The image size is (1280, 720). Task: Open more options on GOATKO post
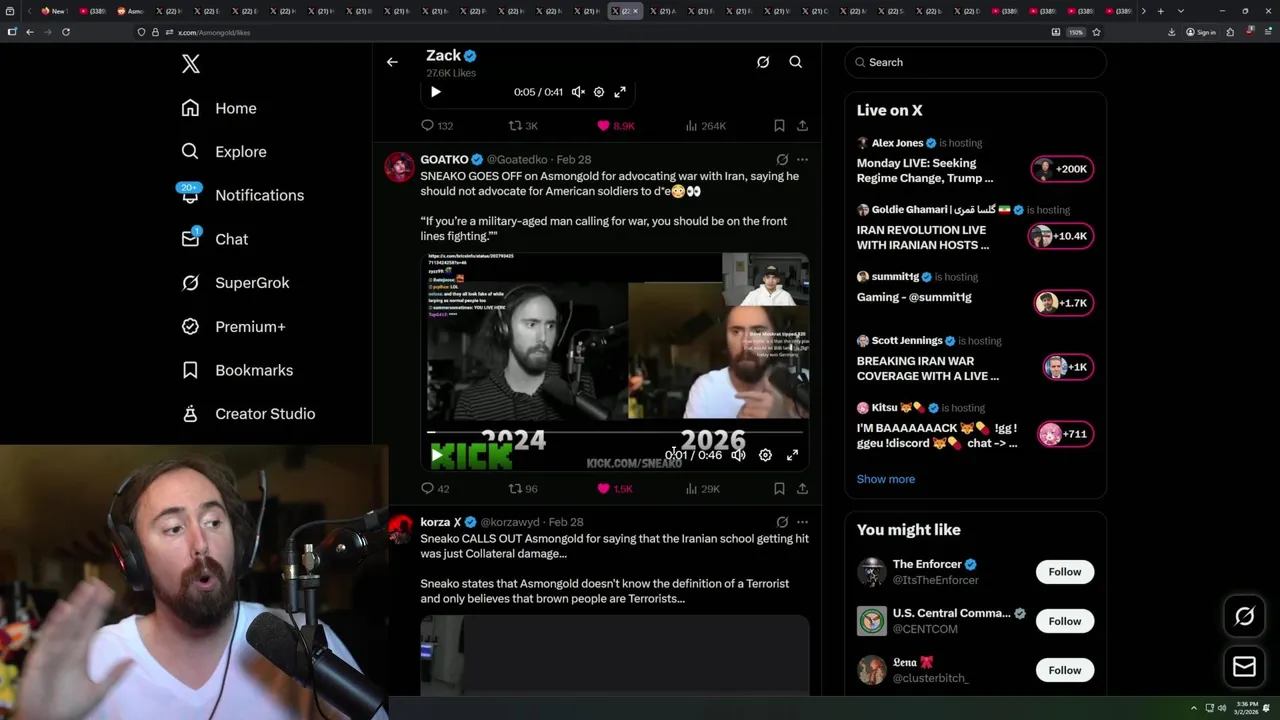coord(802,160)
